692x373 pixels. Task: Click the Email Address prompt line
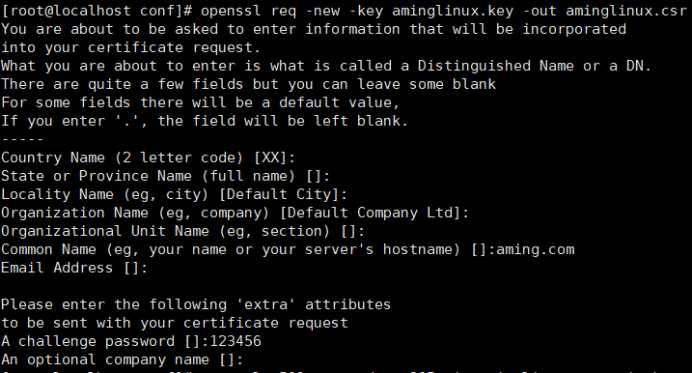click(74, 268)
